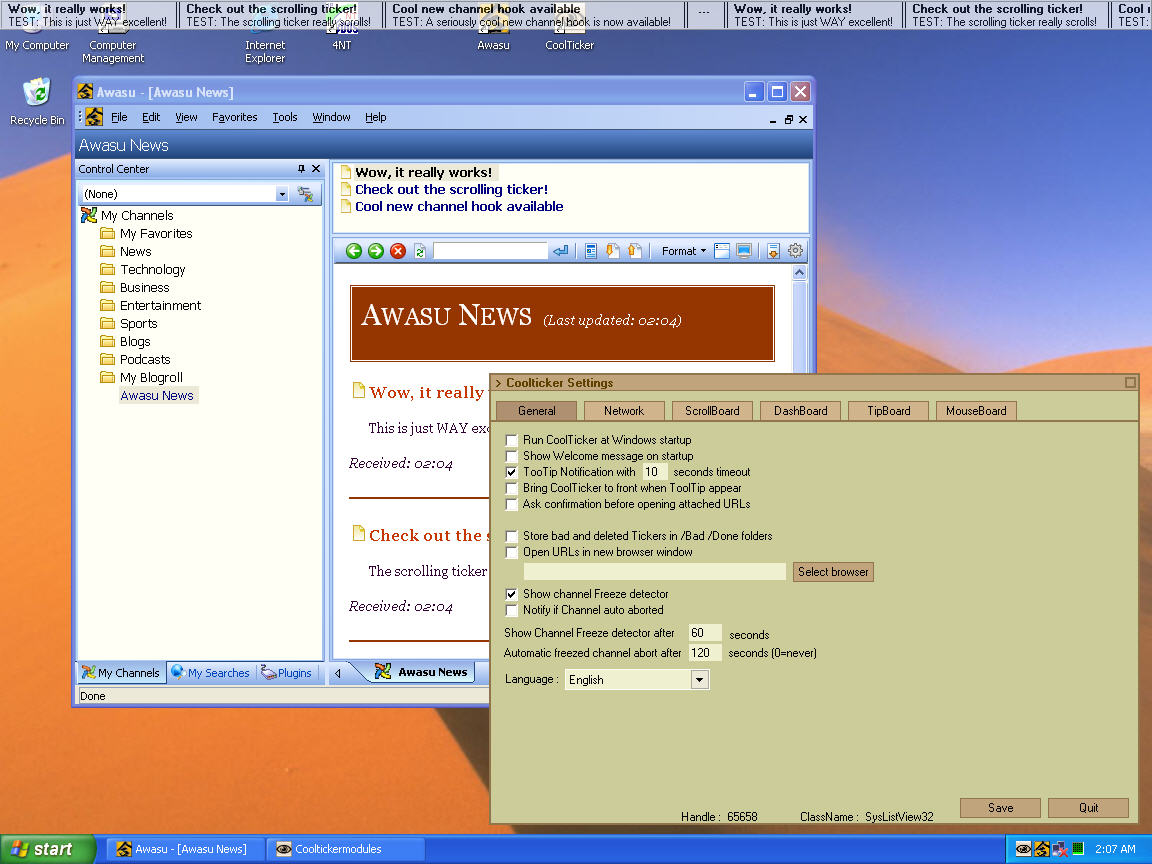
Task: Uncheck Show channel Freeze detector
Action: click(x=511, y=594)
